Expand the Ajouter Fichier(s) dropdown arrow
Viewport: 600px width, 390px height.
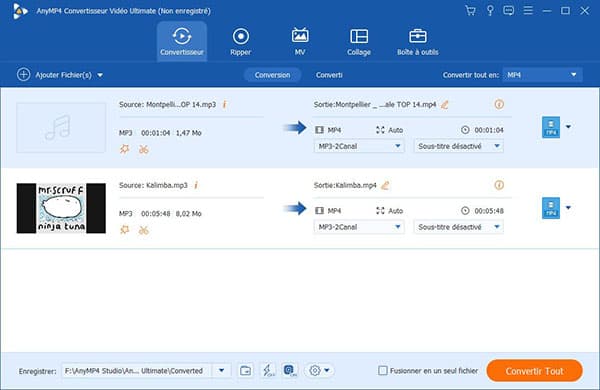pos(100,75)
